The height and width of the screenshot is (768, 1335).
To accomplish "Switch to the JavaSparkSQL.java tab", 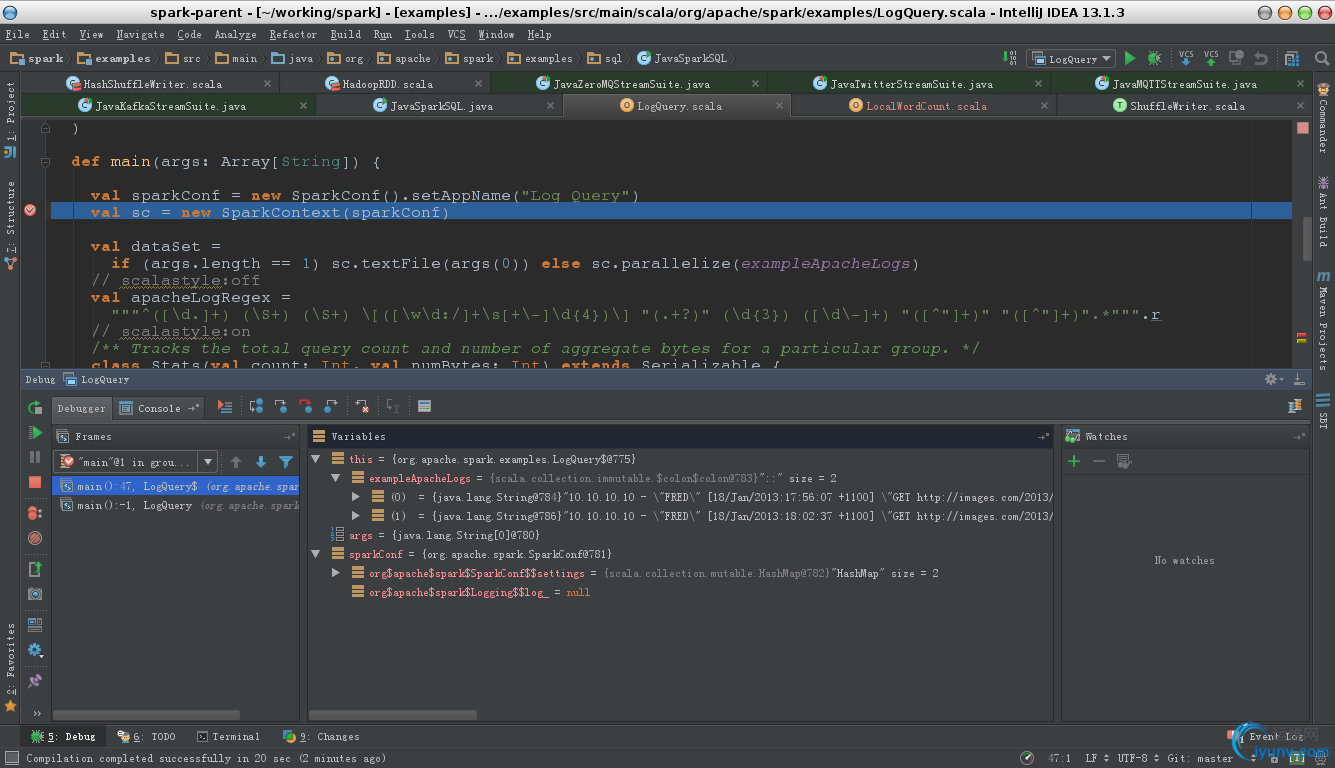I will (440, 106).
